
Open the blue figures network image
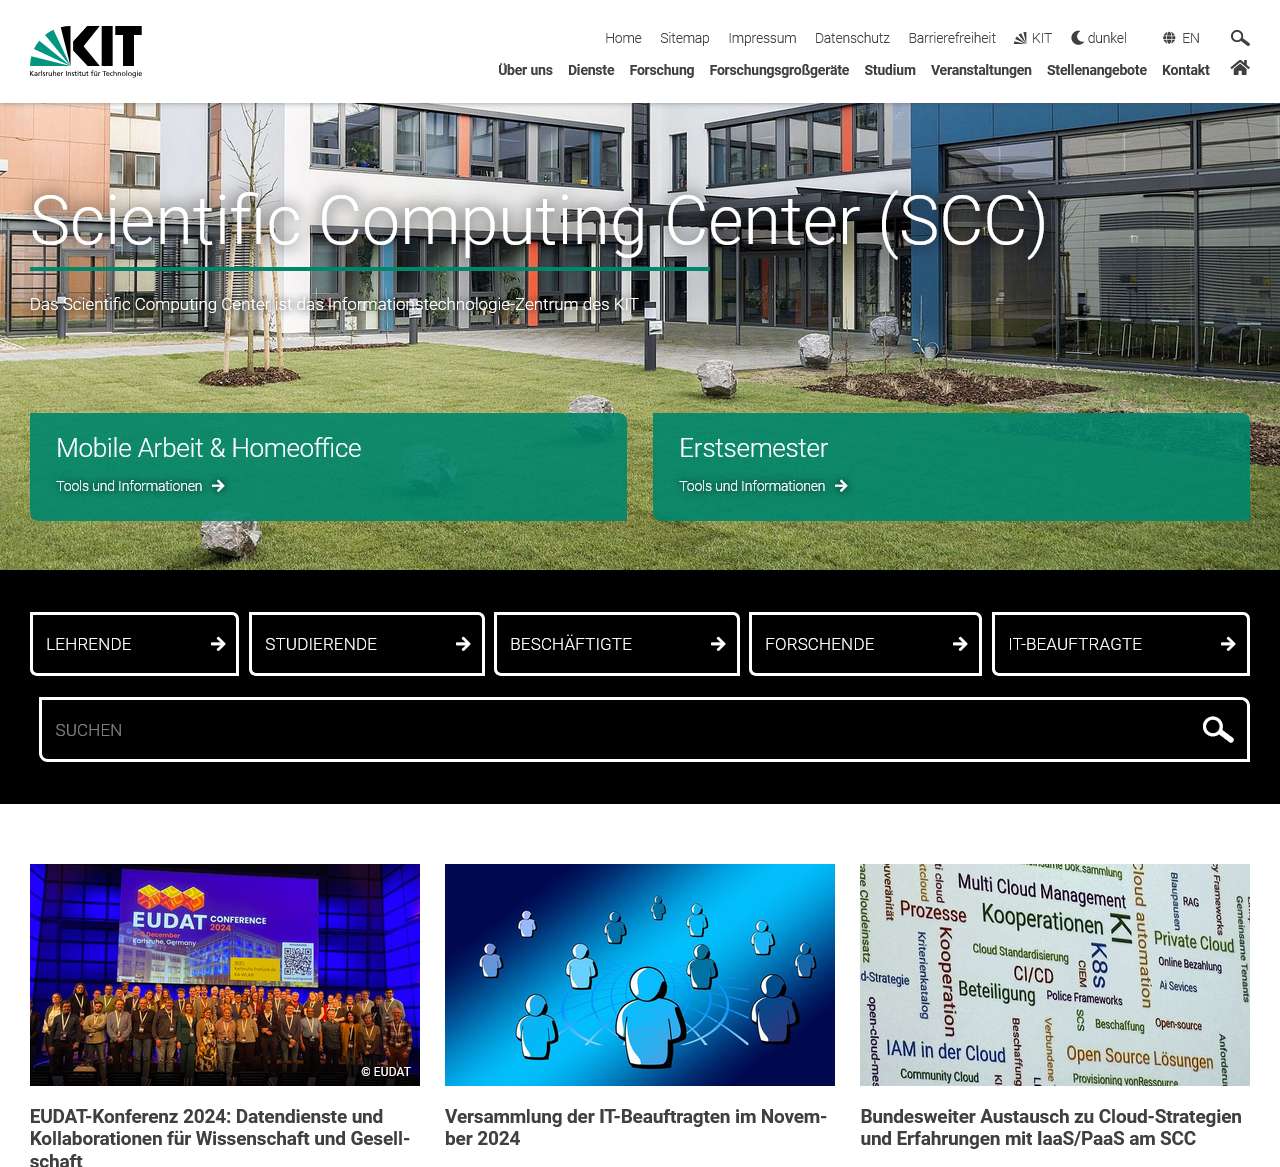[640, 975]
